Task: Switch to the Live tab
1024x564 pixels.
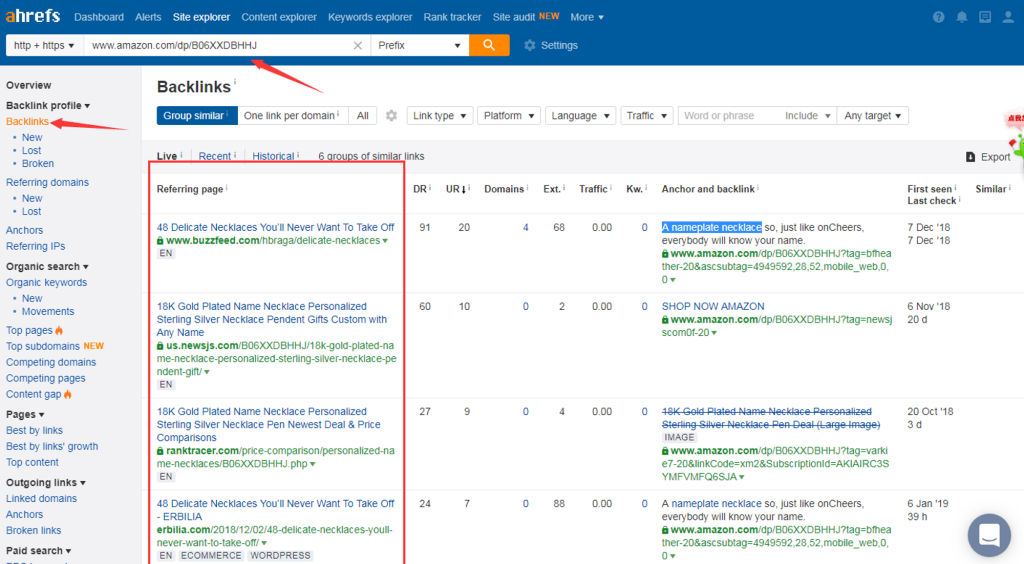Action: click(x=167, y=156)
